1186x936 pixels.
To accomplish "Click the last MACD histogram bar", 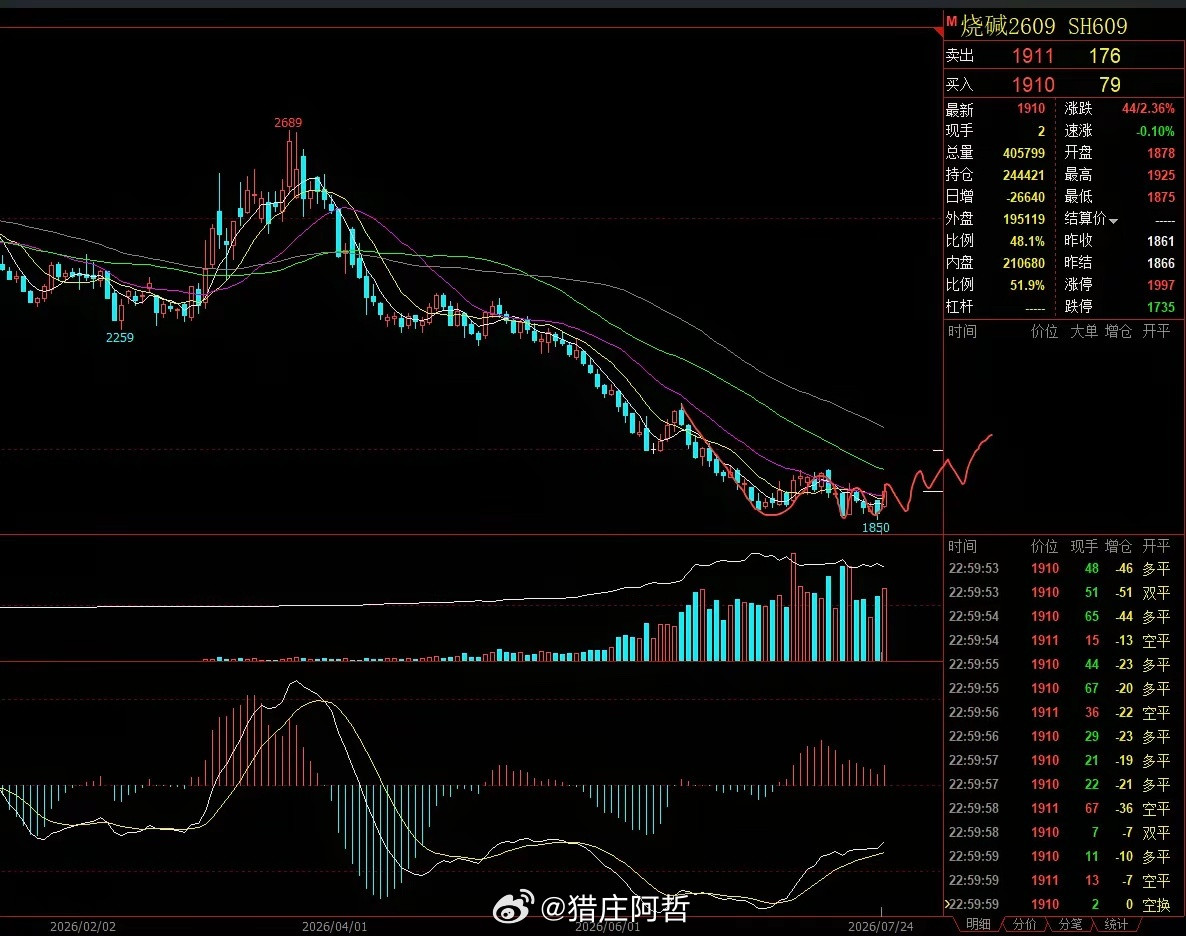I will [884, 775].
